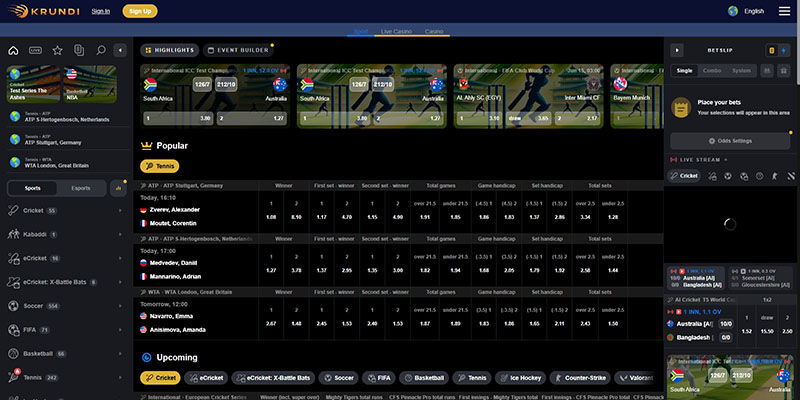Select the Single bet type
This screenshot has width=800, height=400.
(684, 71)
